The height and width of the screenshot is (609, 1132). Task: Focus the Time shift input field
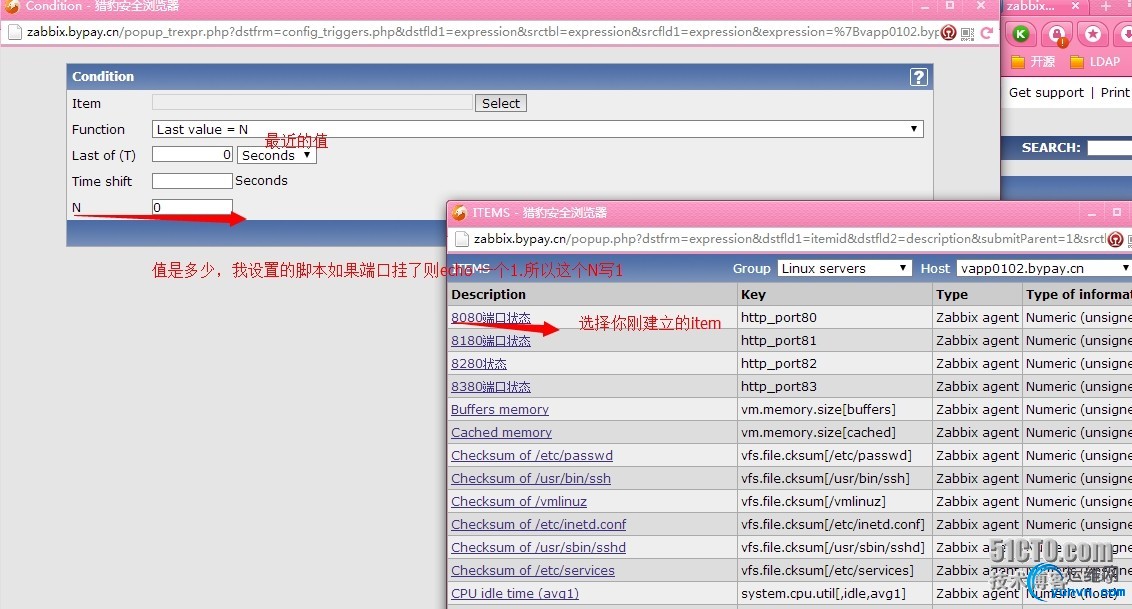[x=192, y=180]
